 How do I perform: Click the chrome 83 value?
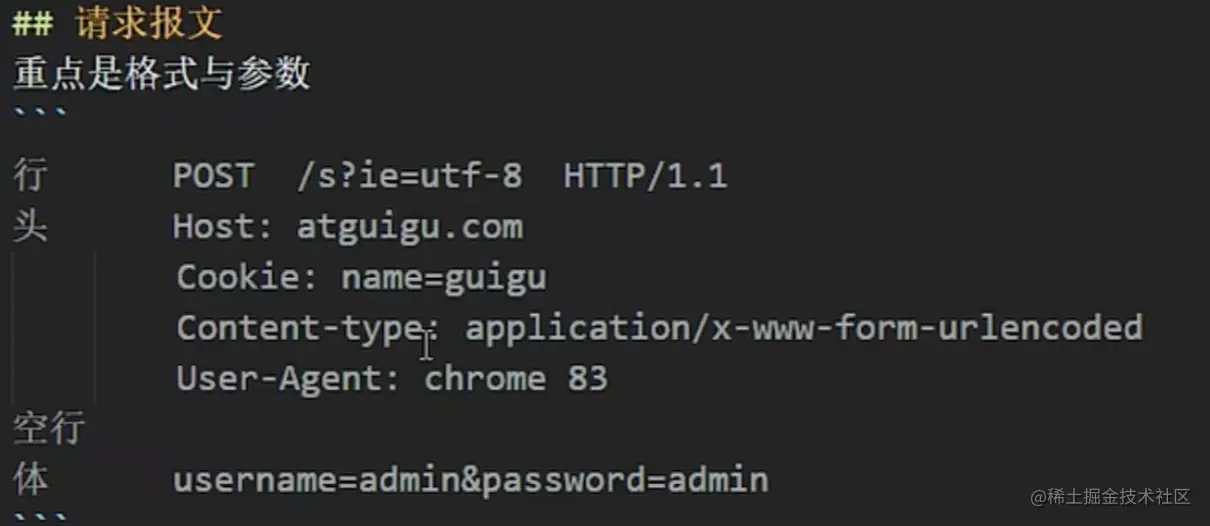[515, 379]
